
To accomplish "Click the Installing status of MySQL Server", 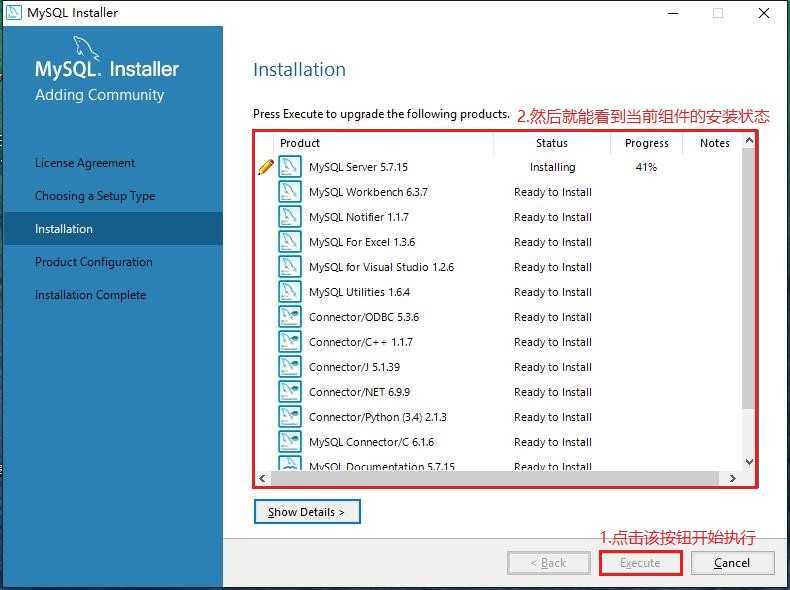I will (552, 167).
